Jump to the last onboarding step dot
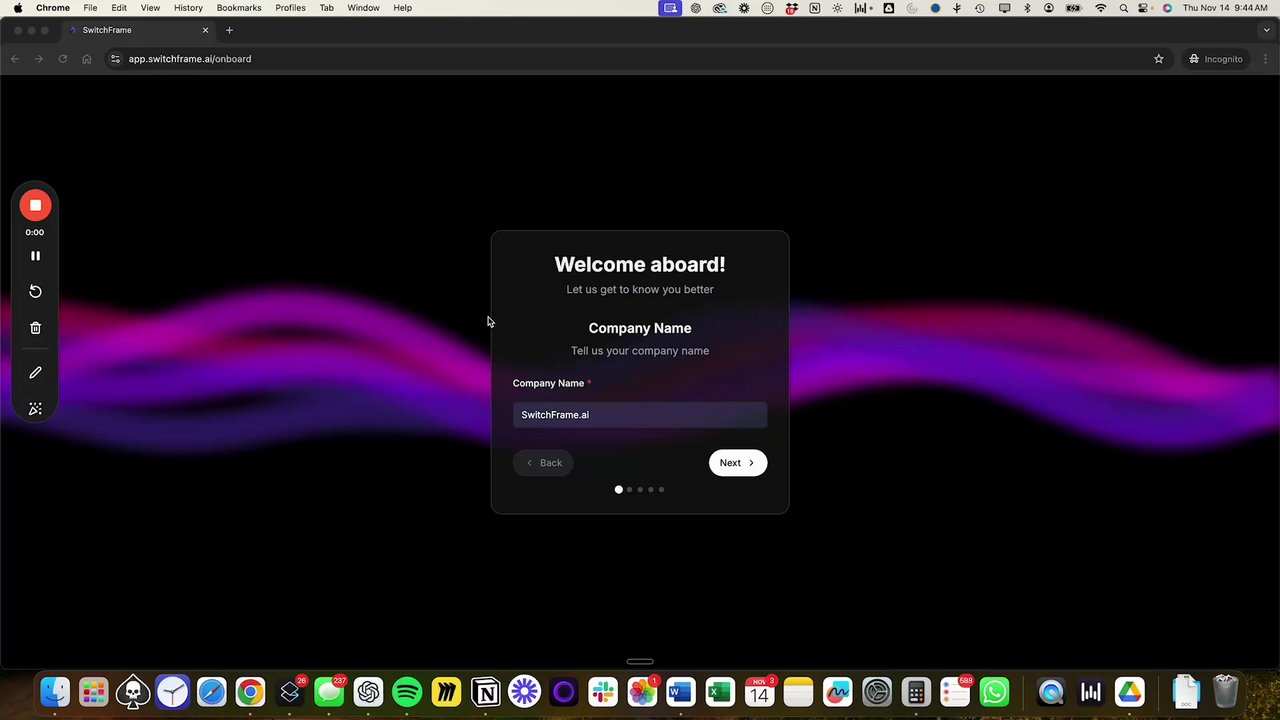 click(661, 490)
